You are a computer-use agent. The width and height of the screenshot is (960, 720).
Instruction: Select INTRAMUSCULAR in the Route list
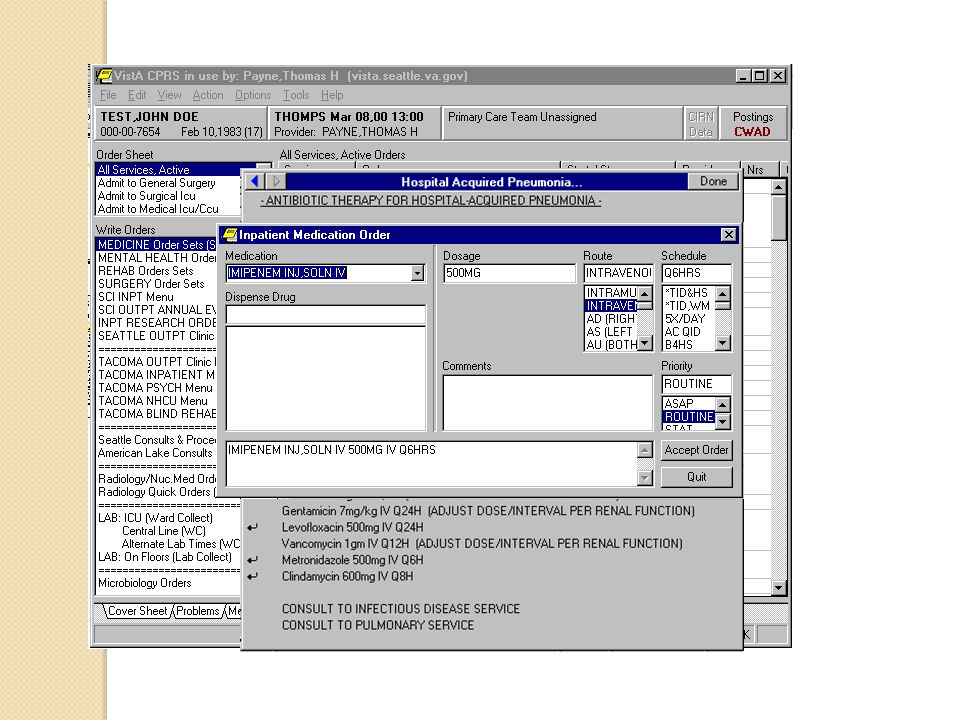click(x=611, y=293)
